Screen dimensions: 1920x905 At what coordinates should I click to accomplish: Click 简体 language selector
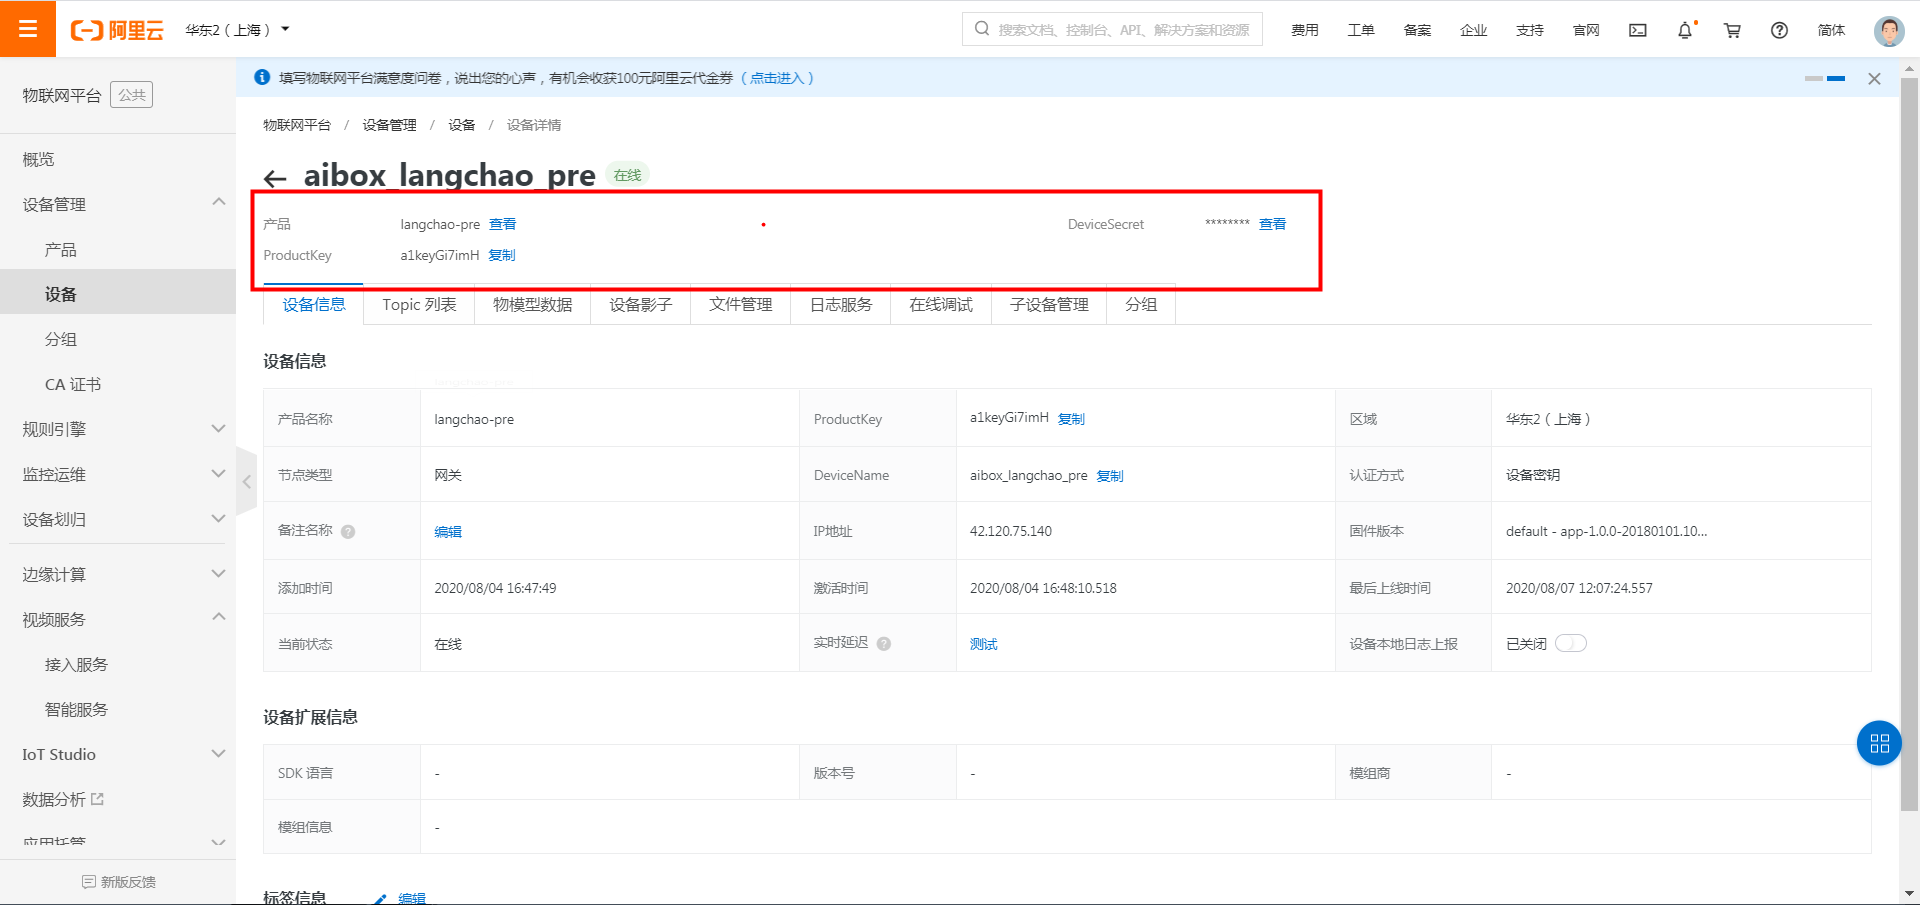[x=1832, y=30]
